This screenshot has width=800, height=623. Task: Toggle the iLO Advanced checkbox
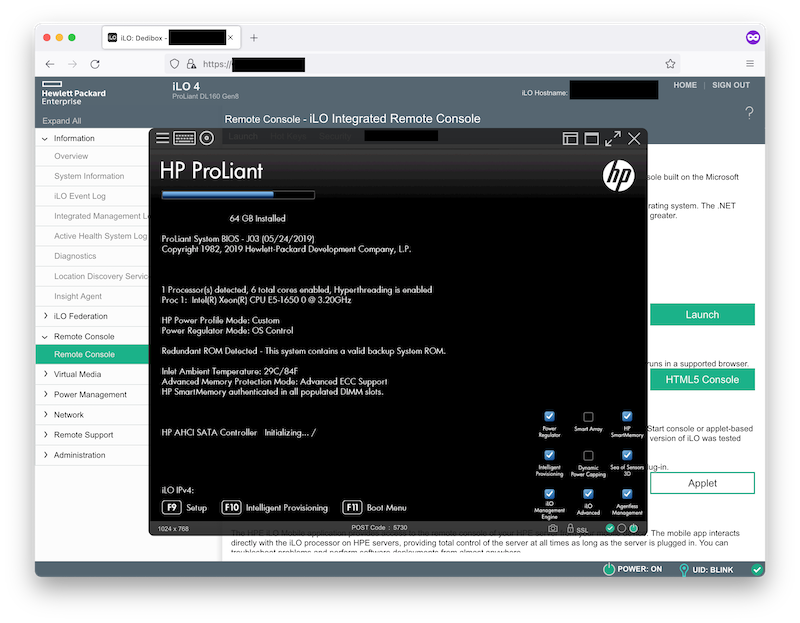coord(588,494)
